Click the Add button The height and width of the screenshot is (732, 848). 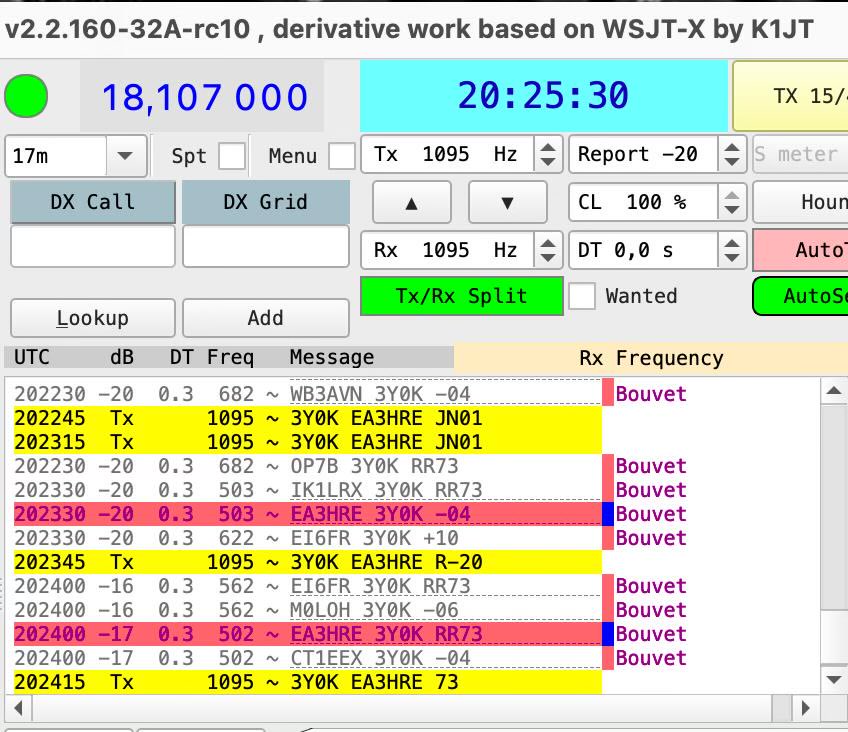point(266,318)
